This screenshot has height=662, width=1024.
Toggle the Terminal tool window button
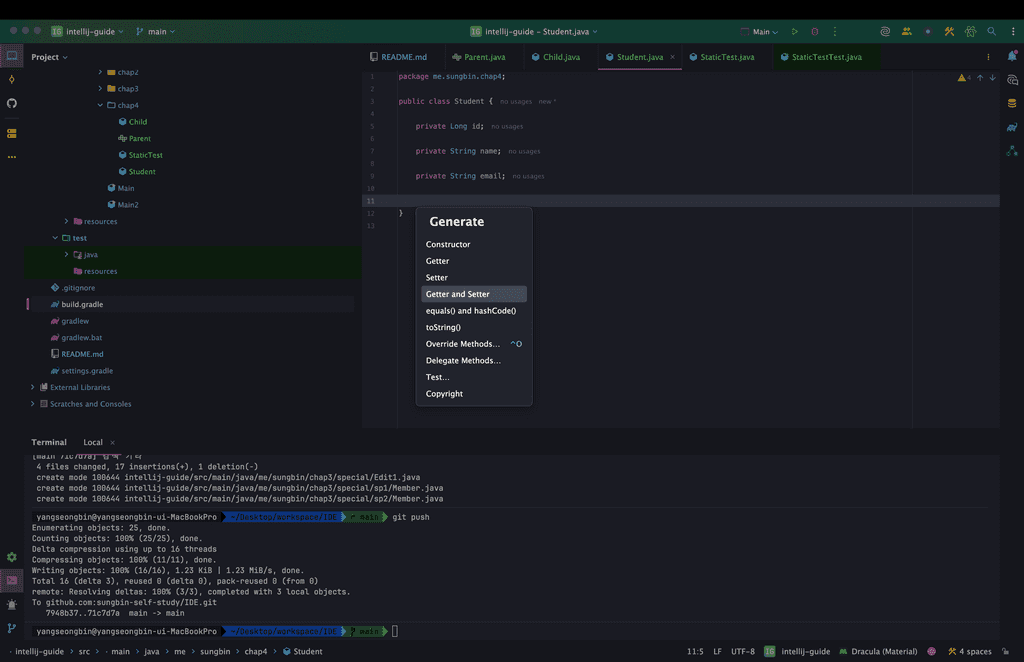click(12, 580)
